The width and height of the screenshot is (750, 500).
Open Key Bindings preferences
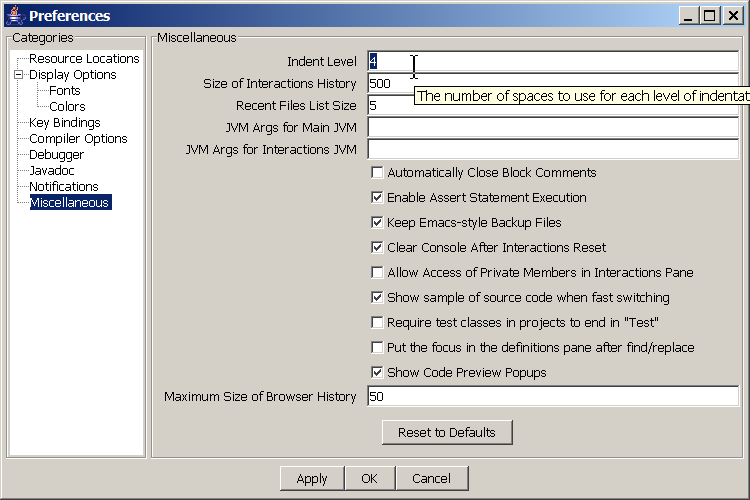tap(64, 123)
